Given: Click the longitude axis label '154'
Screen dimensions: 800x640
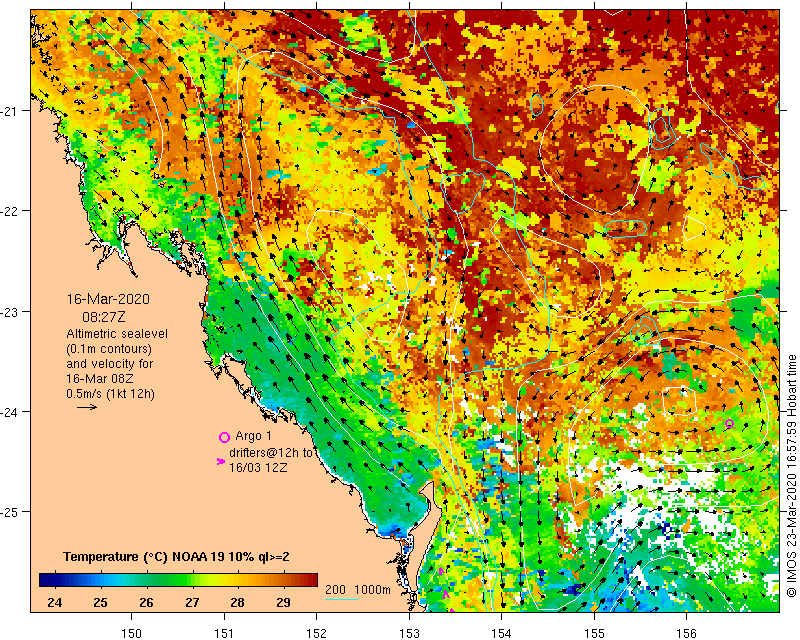Looking at the screenshot, I should (x=502, y=633).
